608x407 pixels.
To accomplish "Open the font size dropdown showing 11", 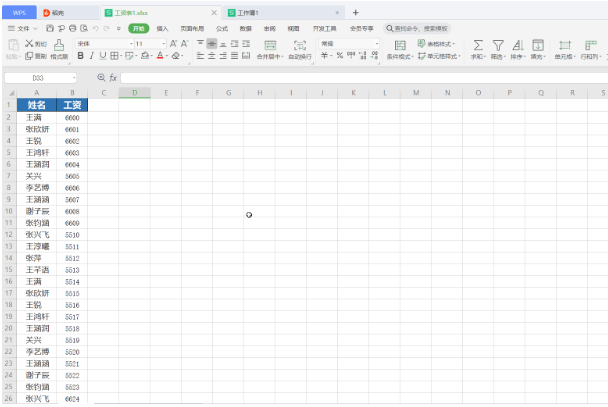I will pyautogui.click(x=164, y=43).
